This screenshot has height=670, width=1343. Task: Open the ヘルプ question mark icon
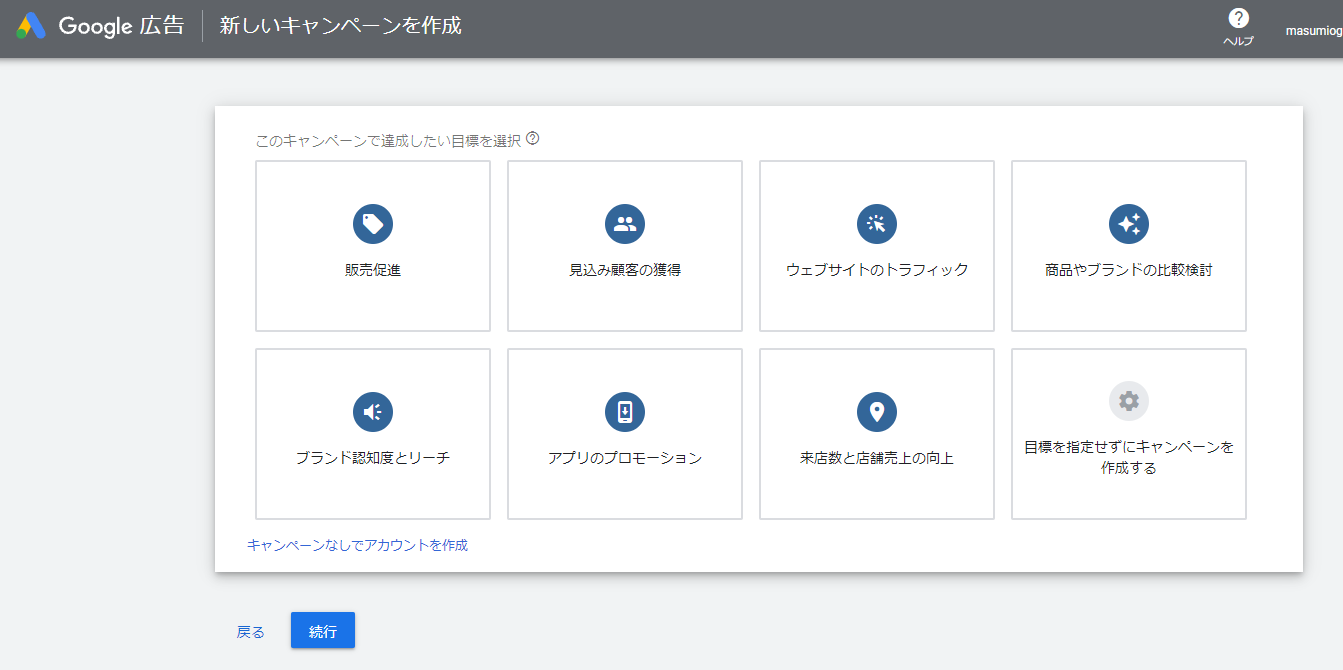pyautogui.click(x=1239, y=18)
